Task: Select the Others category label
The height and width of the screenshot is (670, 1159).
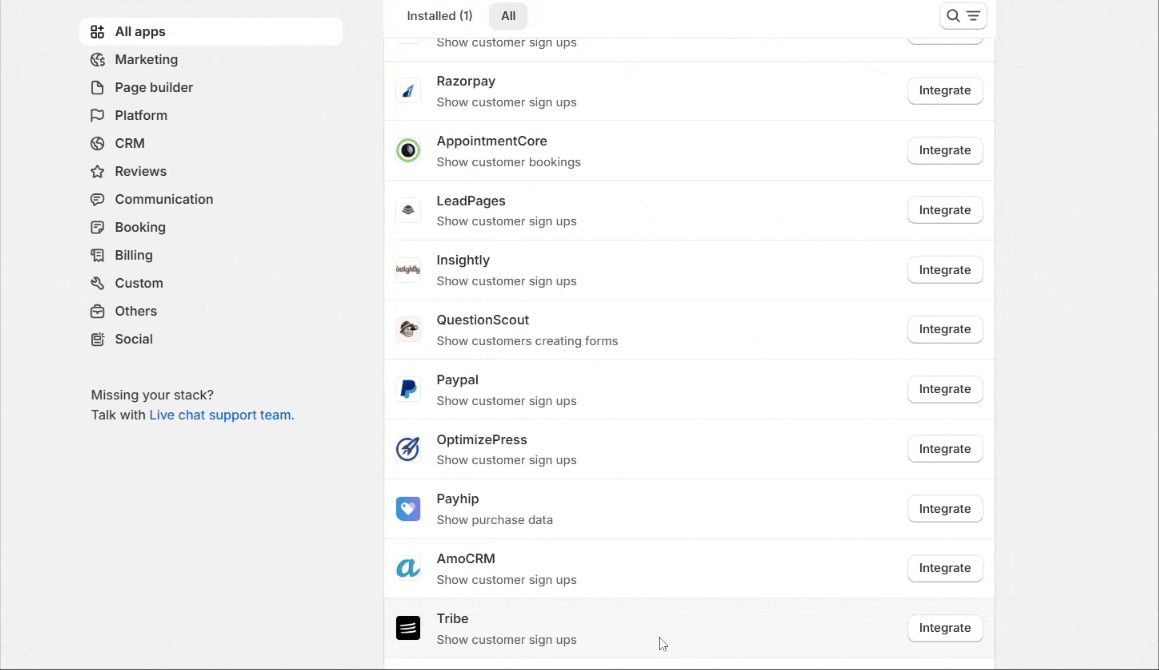Action: [136, 311]
